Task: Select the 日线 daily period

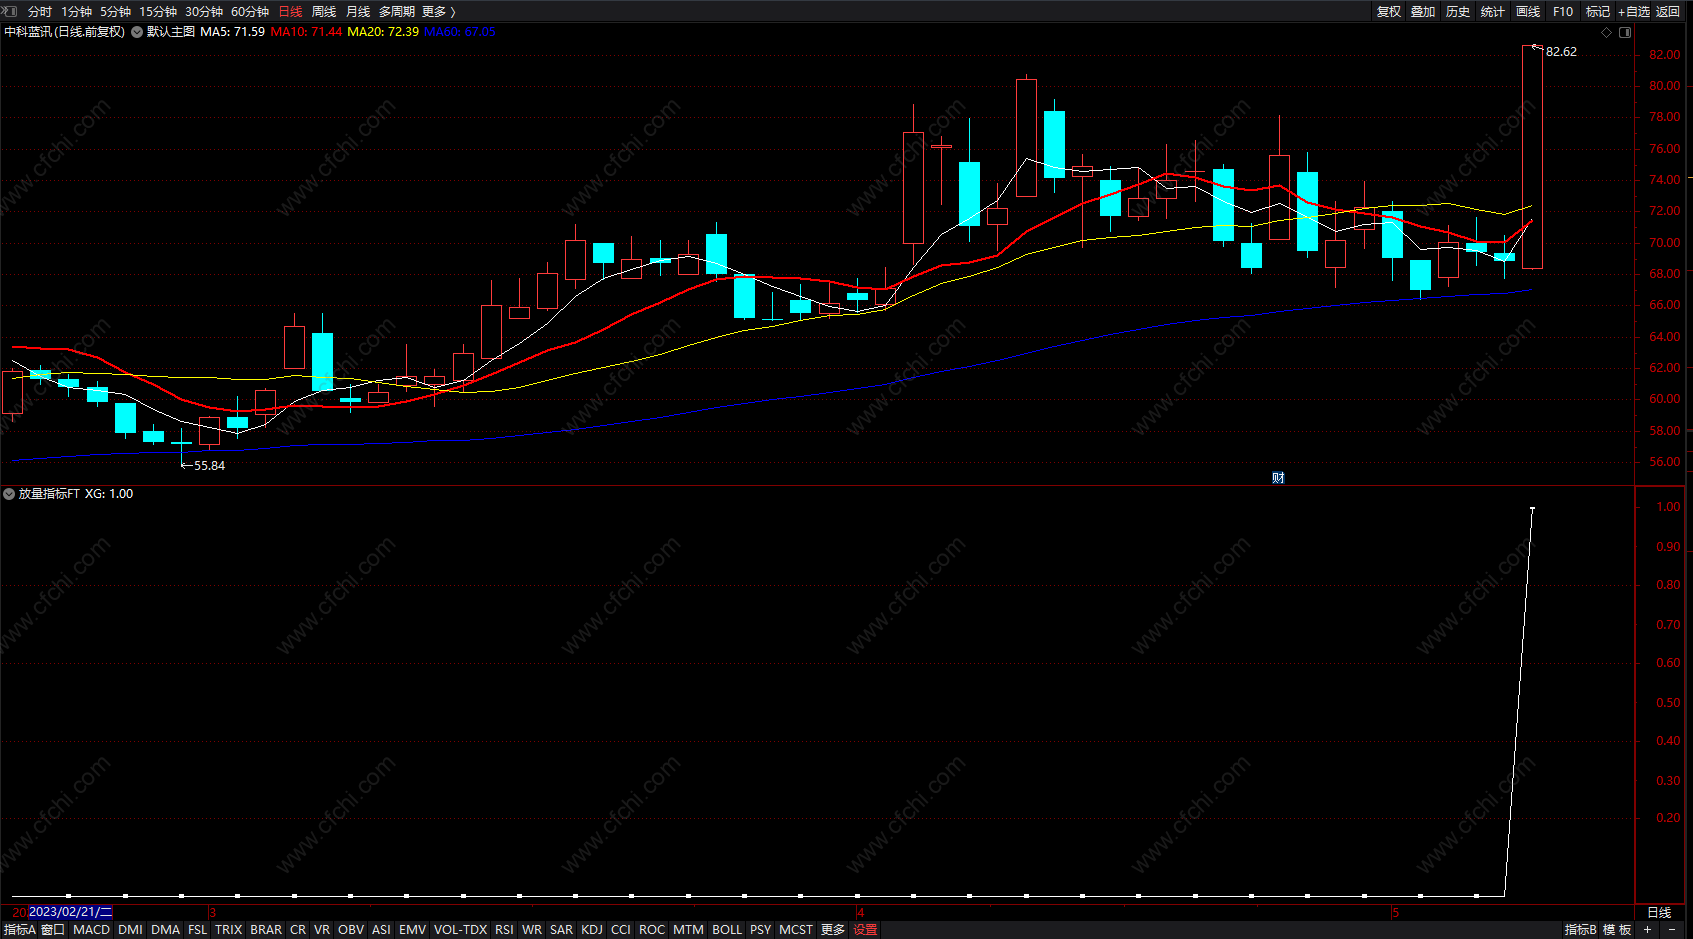Action: (x=290, y=12)
